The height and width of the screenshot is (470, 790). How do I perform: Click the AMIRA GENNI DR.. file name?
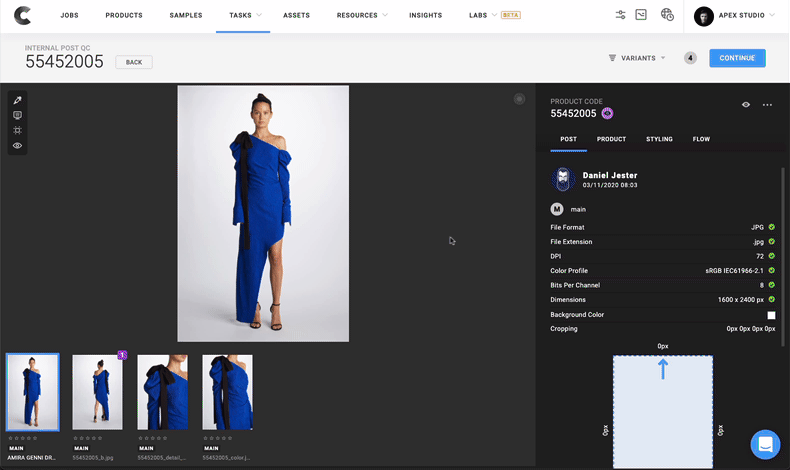tap(31, 457)
